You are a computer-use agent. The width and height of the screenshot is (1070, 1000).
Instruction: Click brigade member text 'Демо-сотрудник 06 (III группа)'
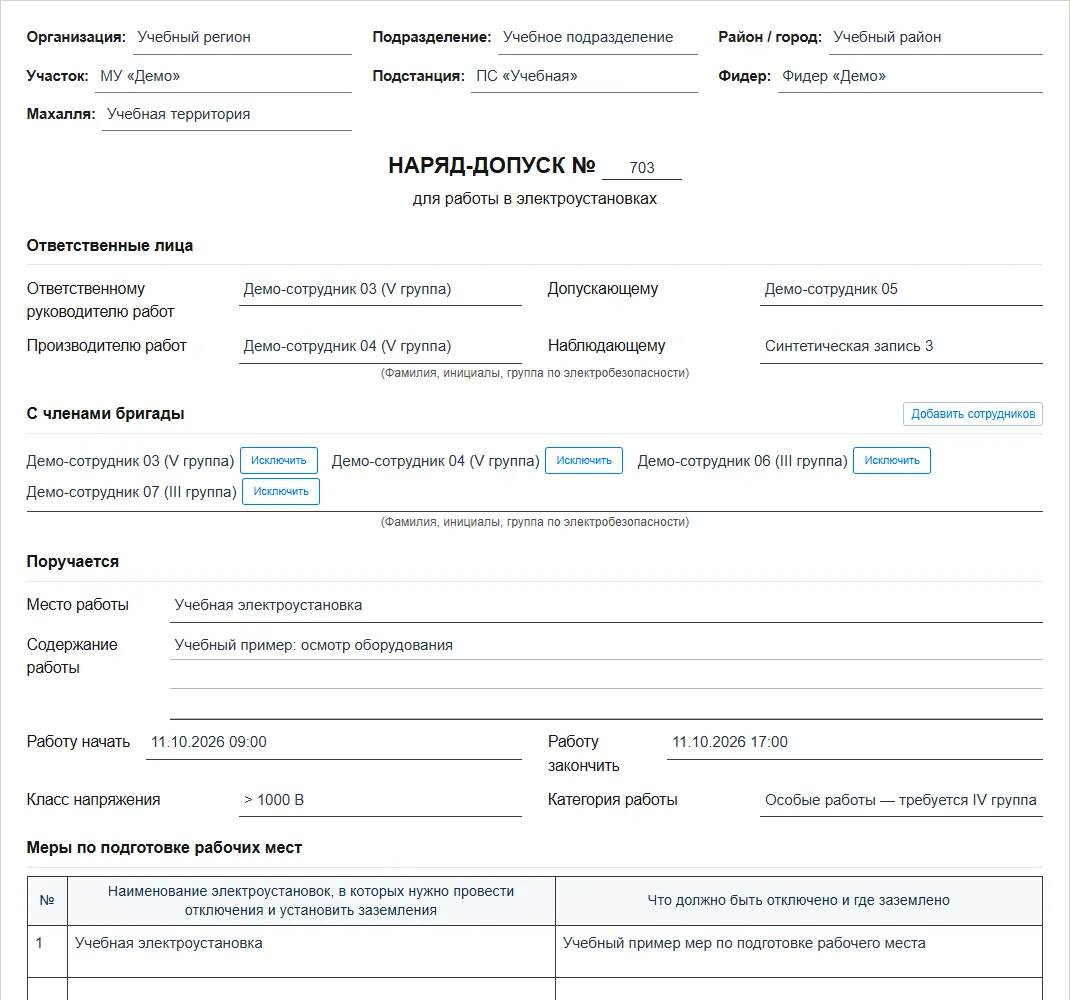[742, 461]
